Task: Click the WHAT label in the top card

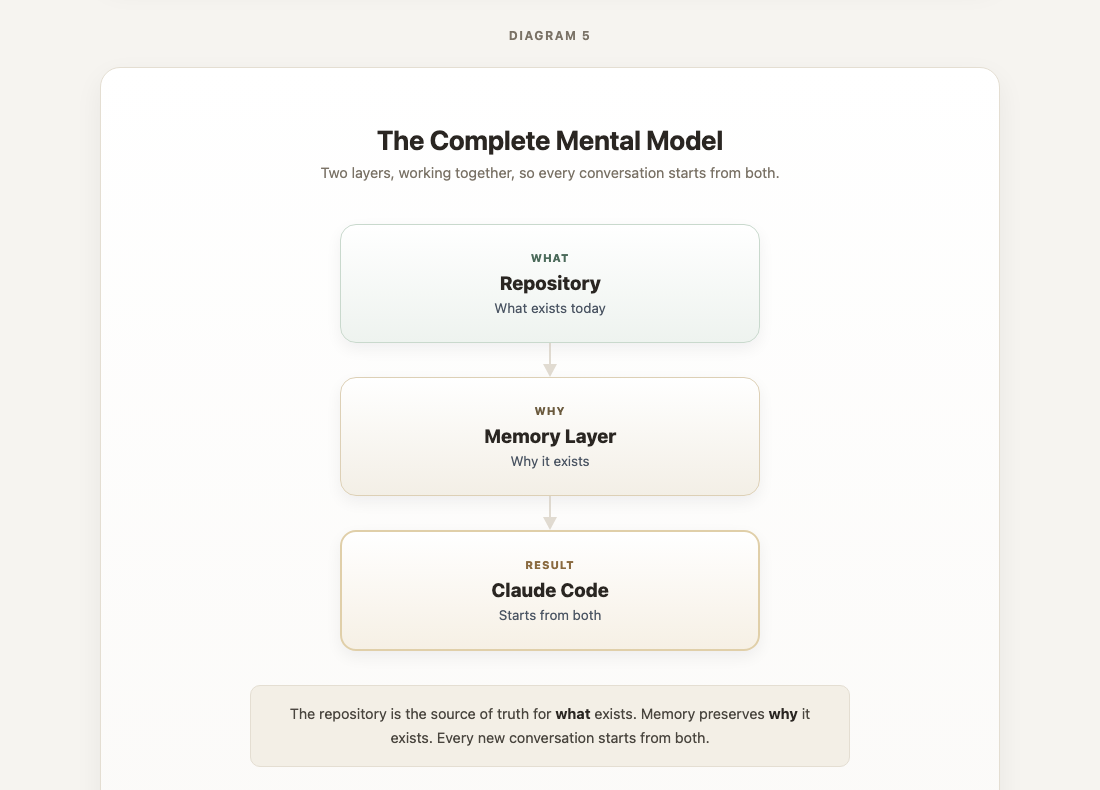Action: [x=549, y=258]
